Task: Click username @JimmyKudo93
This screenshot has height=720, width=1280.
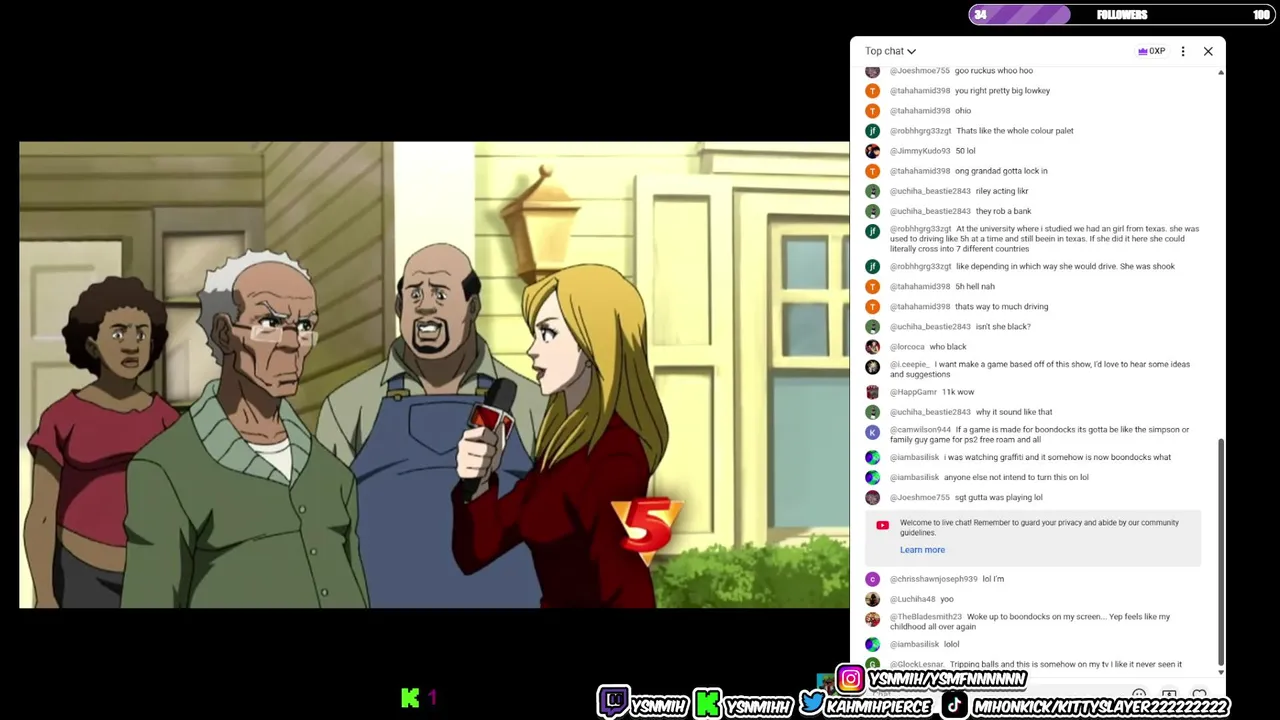Action: click(x=920, y=151)
